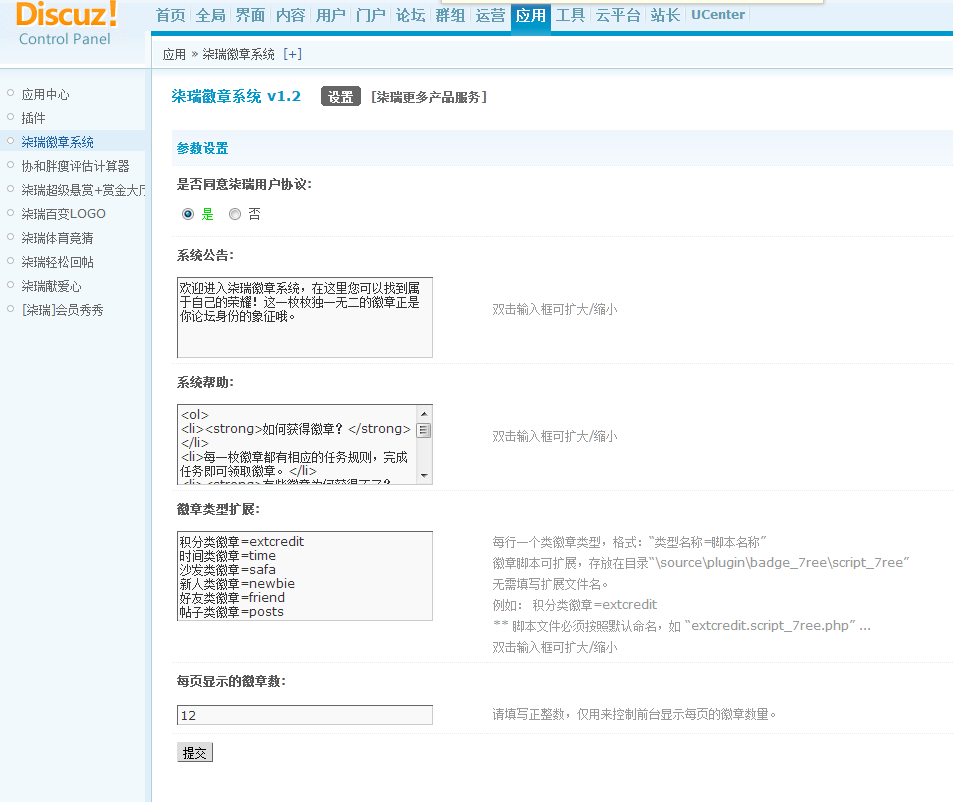This screenshot has width=953, height=802.
Task: Open 柒瑞轻松回帖 in the sidebar
Action: pyautogui.click(x=57, y=262)
